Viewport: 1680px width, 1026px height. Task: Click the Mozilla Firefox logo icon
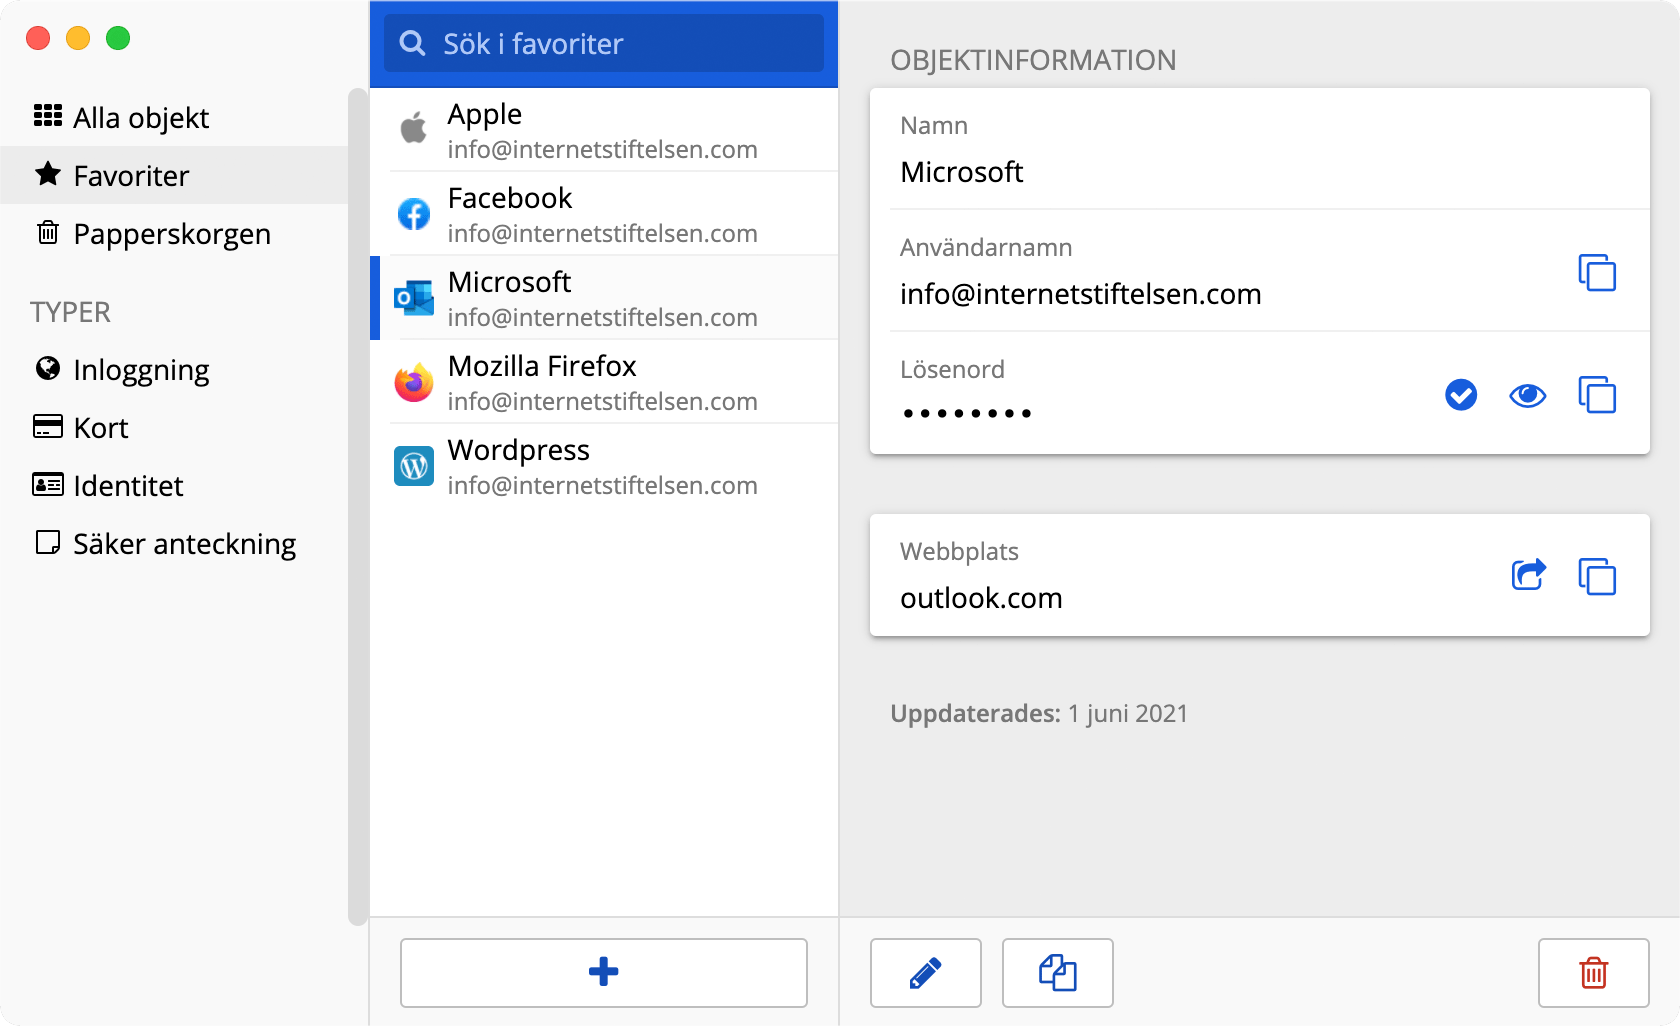(x=414, y=381)
